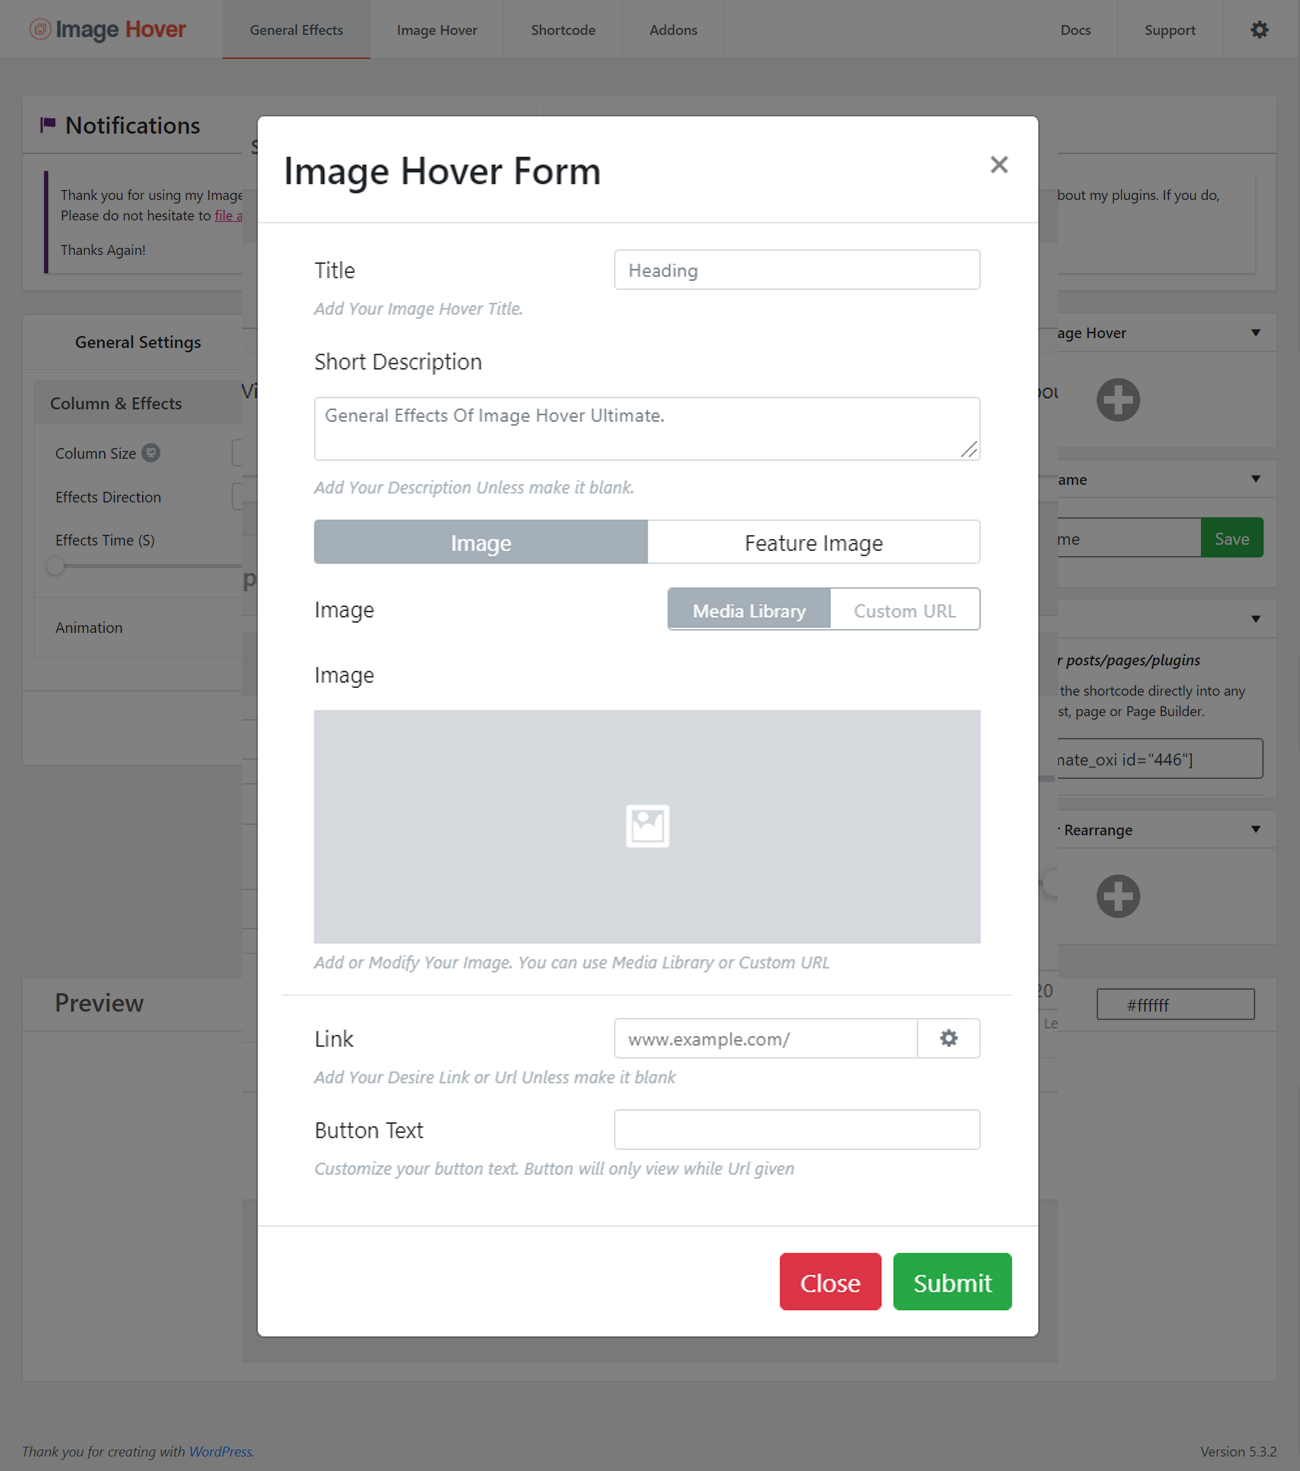Click the green Submit button
The height and width of the screenshot is (1471, 1300).
pyautogui.click(x=952, y=1282)
